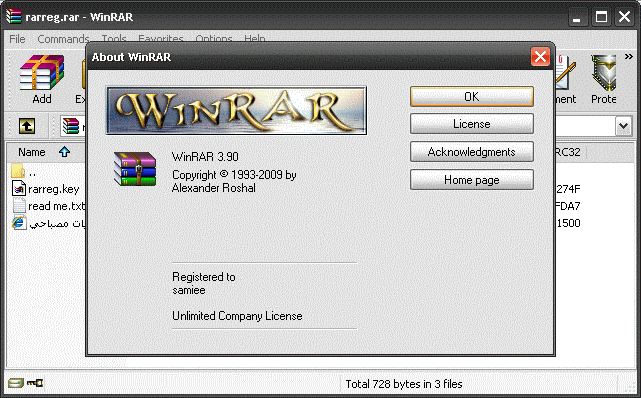This screenshot has width=641, height=398.
Task: Click the 'Unlimited Company License' text
Action: [x=237, y=316]
